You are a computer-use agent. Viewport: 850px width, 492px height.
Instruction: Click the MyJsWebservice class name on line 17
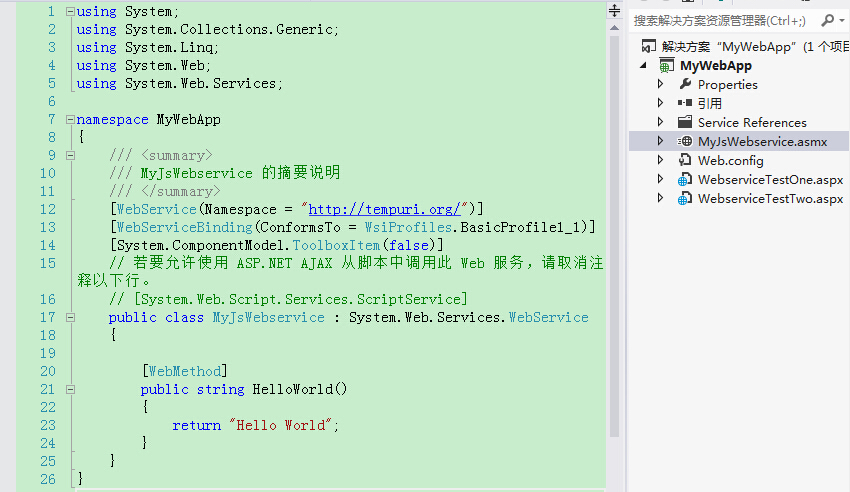pos(268,317)
